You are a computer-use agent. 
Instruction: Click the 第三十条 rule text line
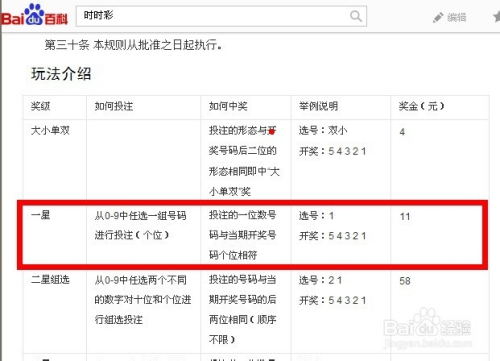click(x=133, y=45)
